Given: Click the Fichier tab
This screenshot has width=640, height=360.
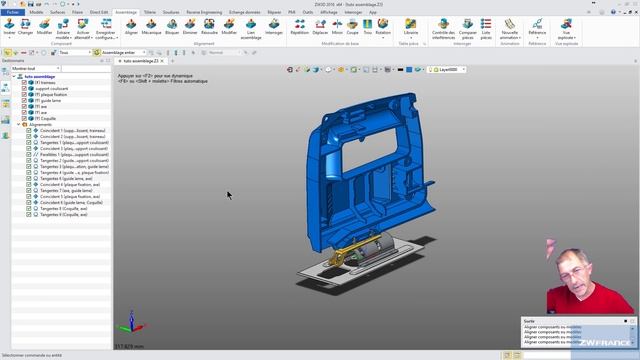Looking at the screenshot, I should pos(13,12).
